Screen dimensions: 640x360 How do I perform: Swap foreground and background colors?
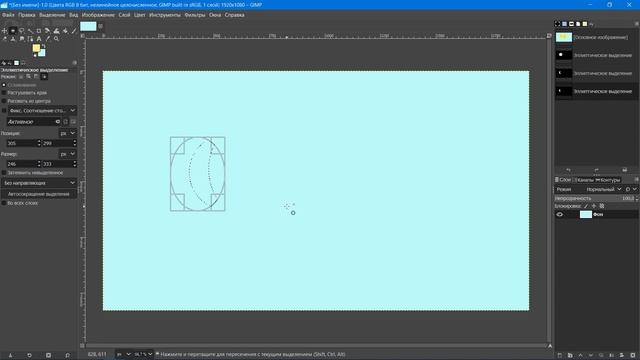(x=44, y=46)
